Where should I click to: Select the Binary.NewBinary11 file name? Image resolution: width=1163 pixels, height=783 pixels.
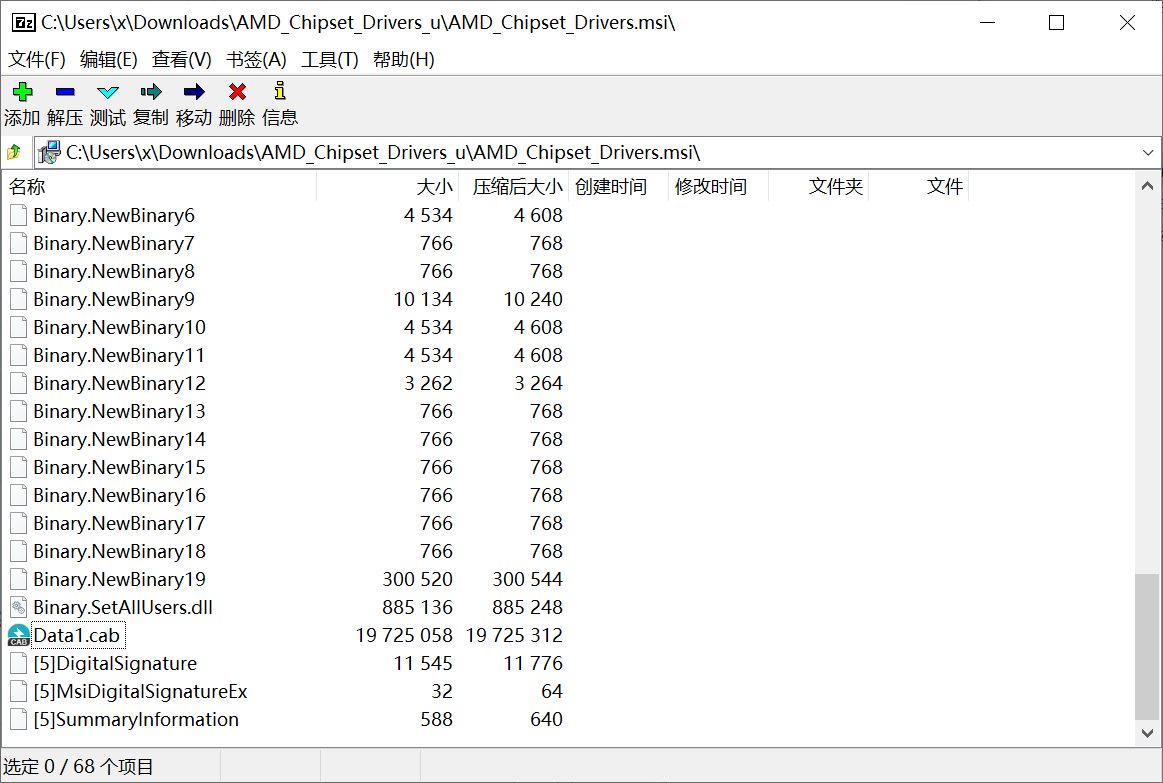coord(119,356)
